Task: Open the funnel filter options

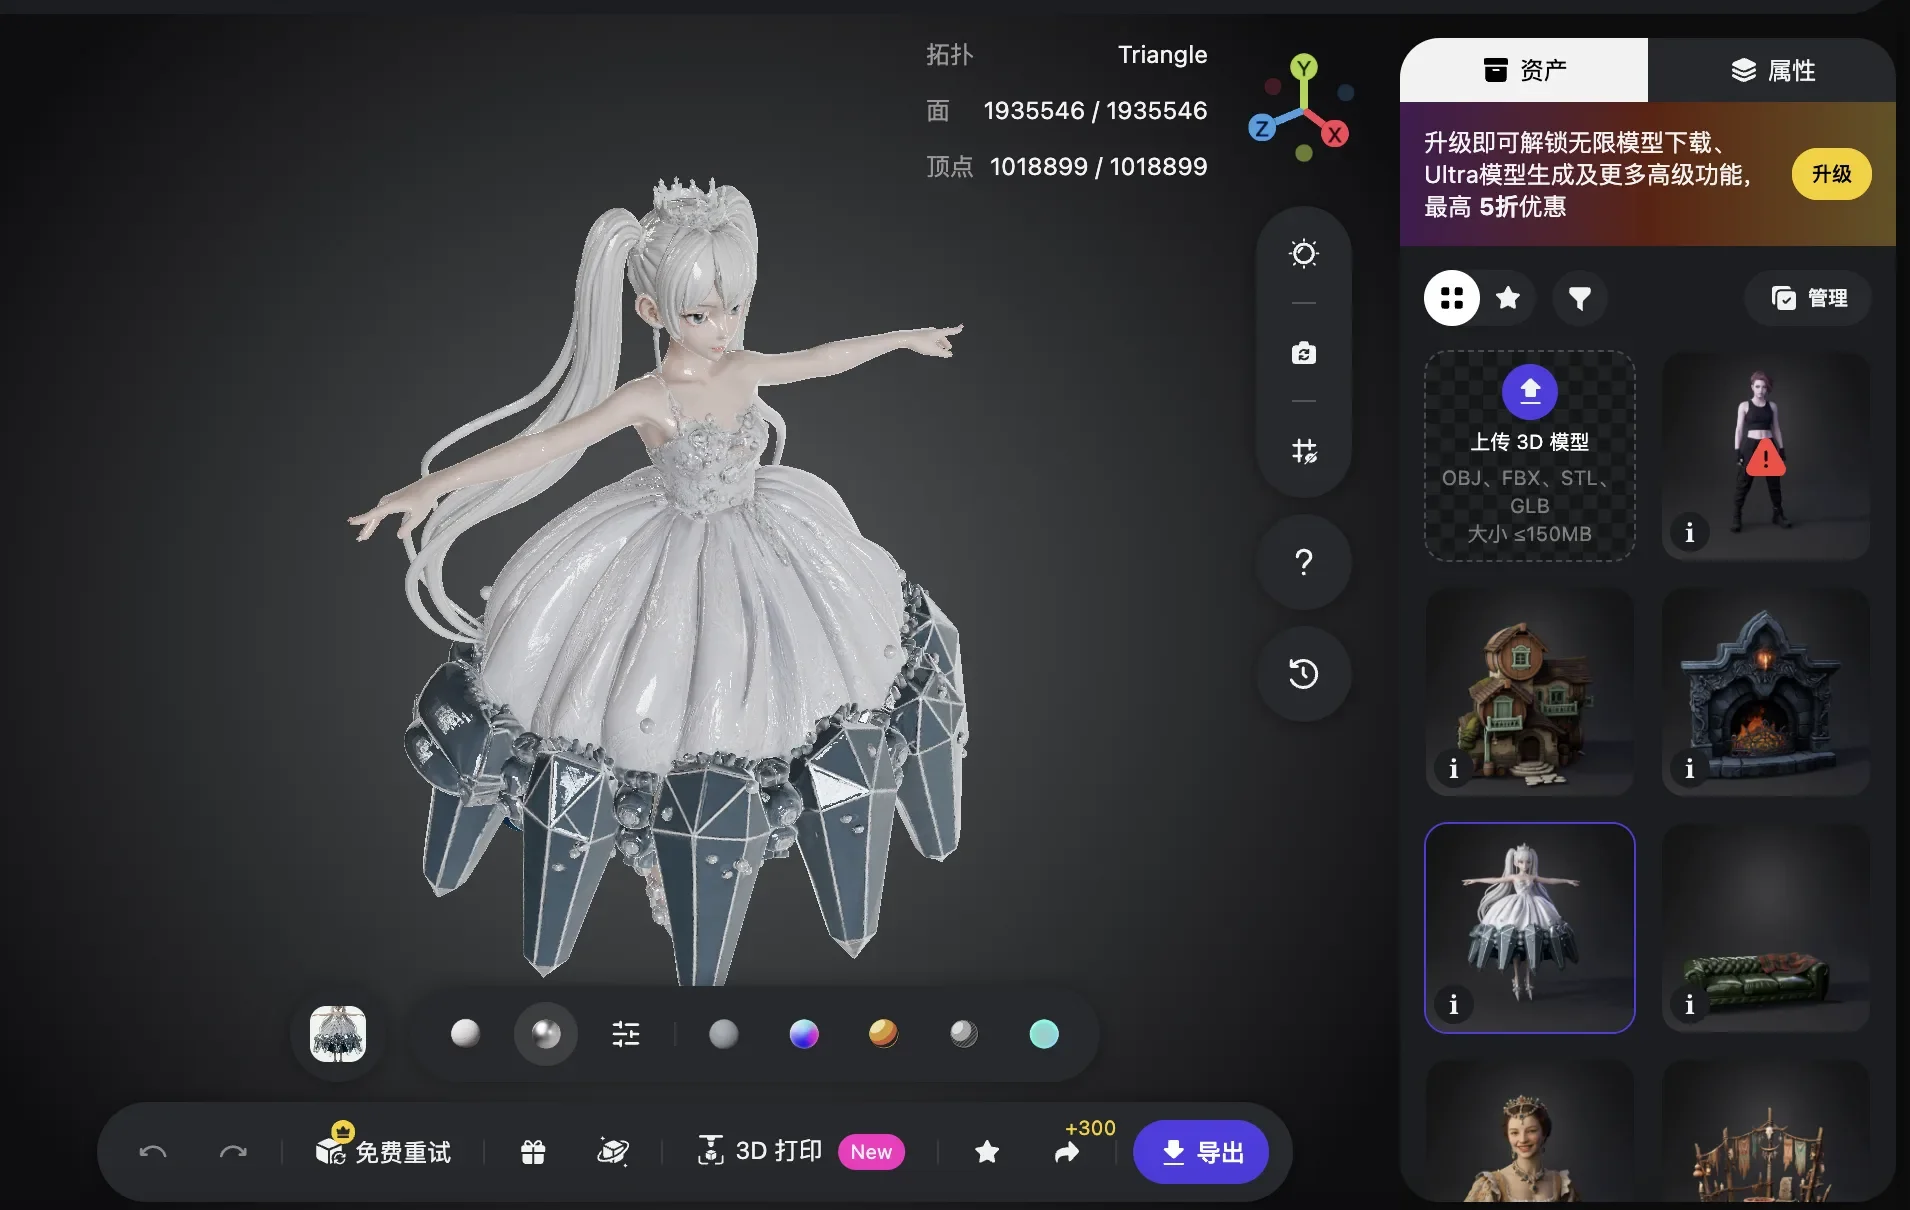Action: tap(1580, 298)
